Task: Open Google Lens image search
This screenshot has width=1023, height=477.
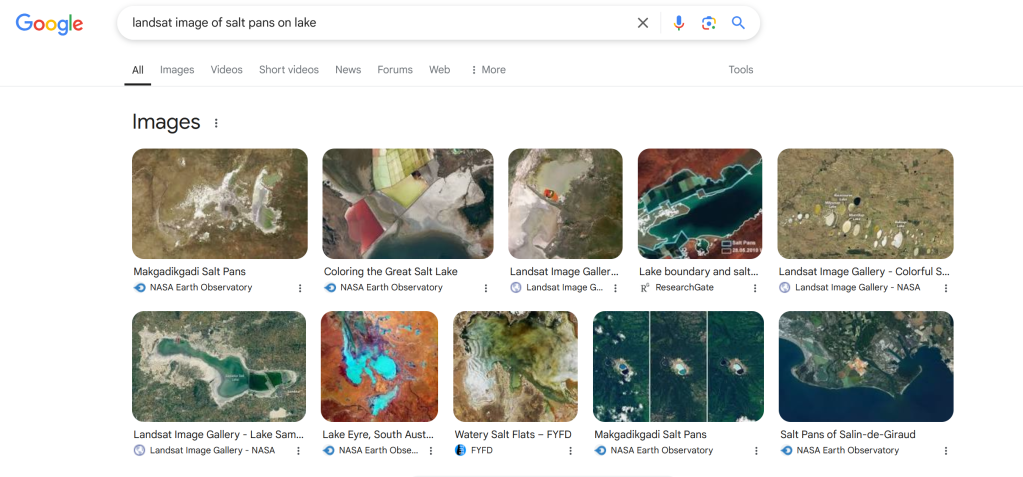Action: tap(708, 23)
